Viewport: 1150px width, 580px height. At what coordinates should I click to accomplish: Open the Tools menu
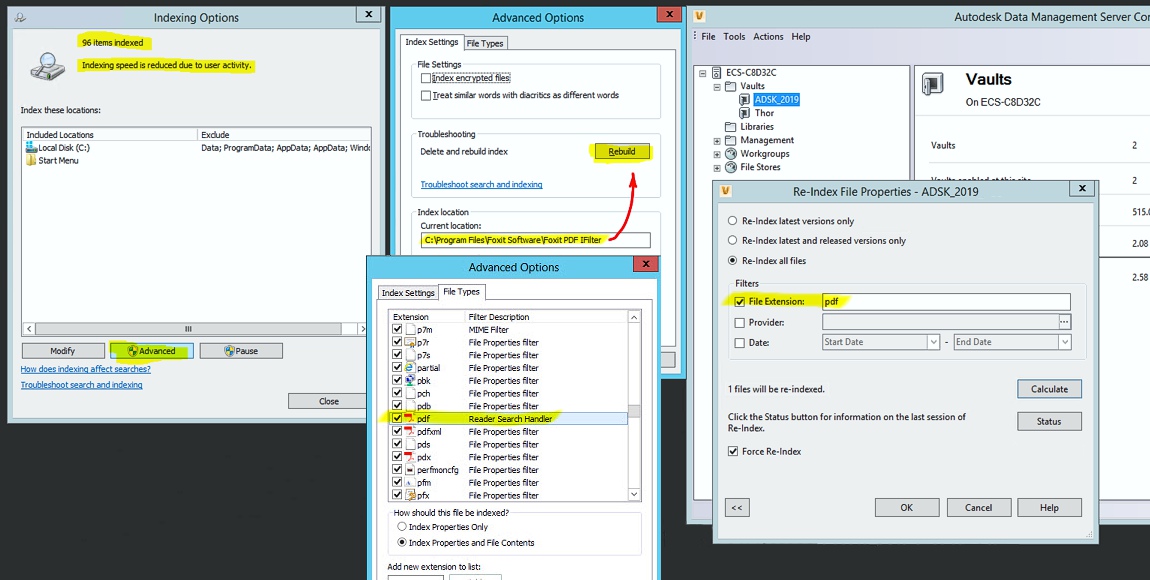734,37
